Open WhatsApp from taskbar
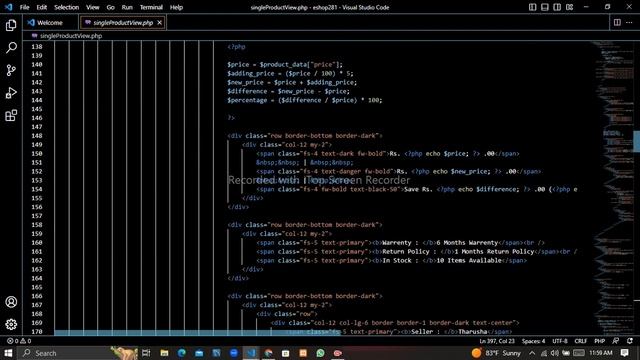640x360 pixels. pyautogui.click(x=320, y=353)
